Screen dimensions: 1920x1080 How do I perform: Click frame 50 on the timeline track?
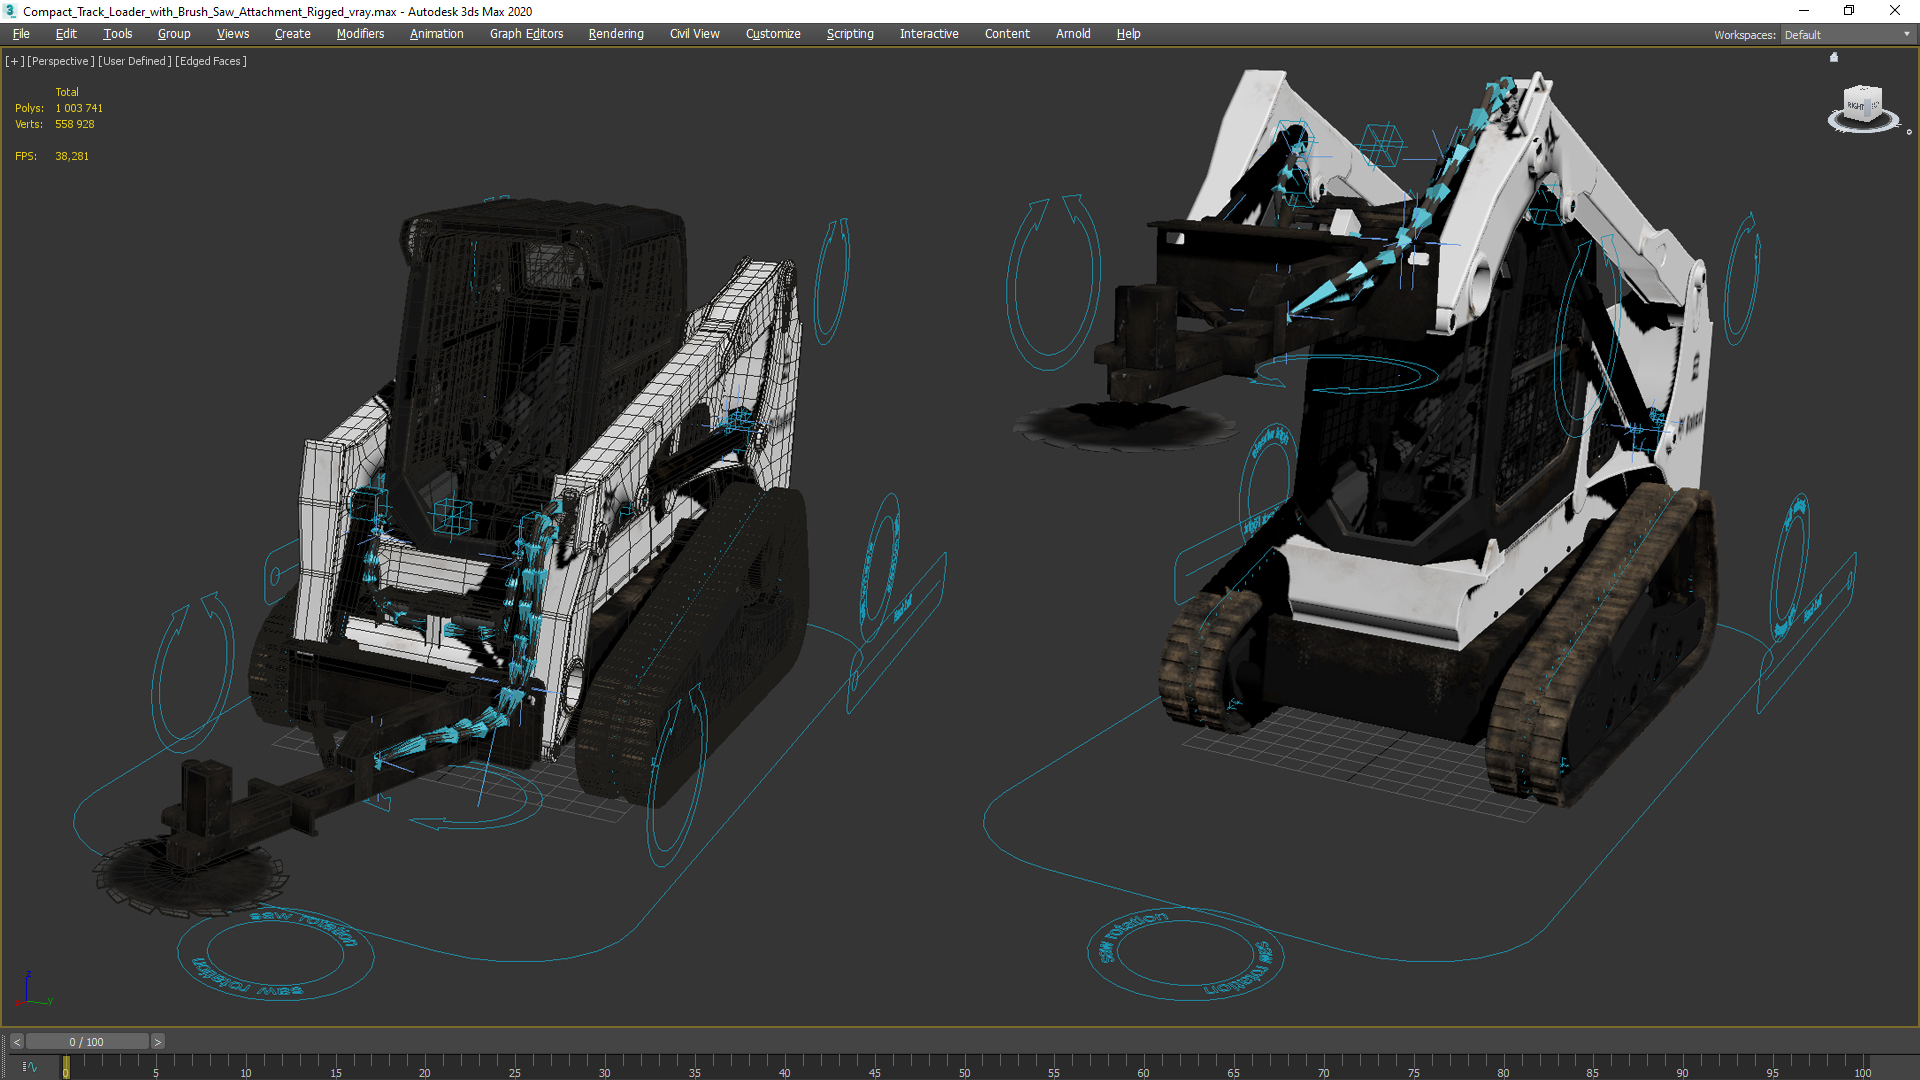click(964, 1064)
